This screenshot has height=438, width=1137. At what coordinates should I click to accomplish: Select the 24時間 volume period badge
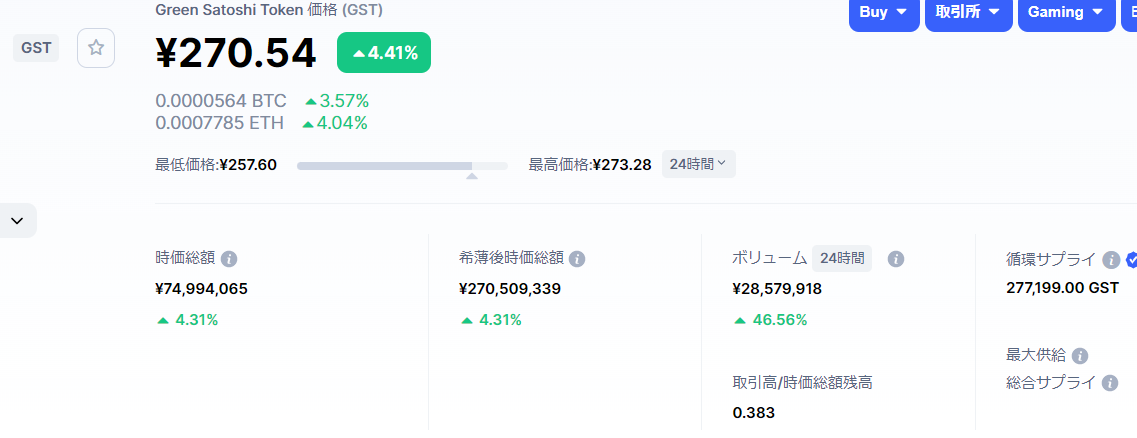(842, 258)
